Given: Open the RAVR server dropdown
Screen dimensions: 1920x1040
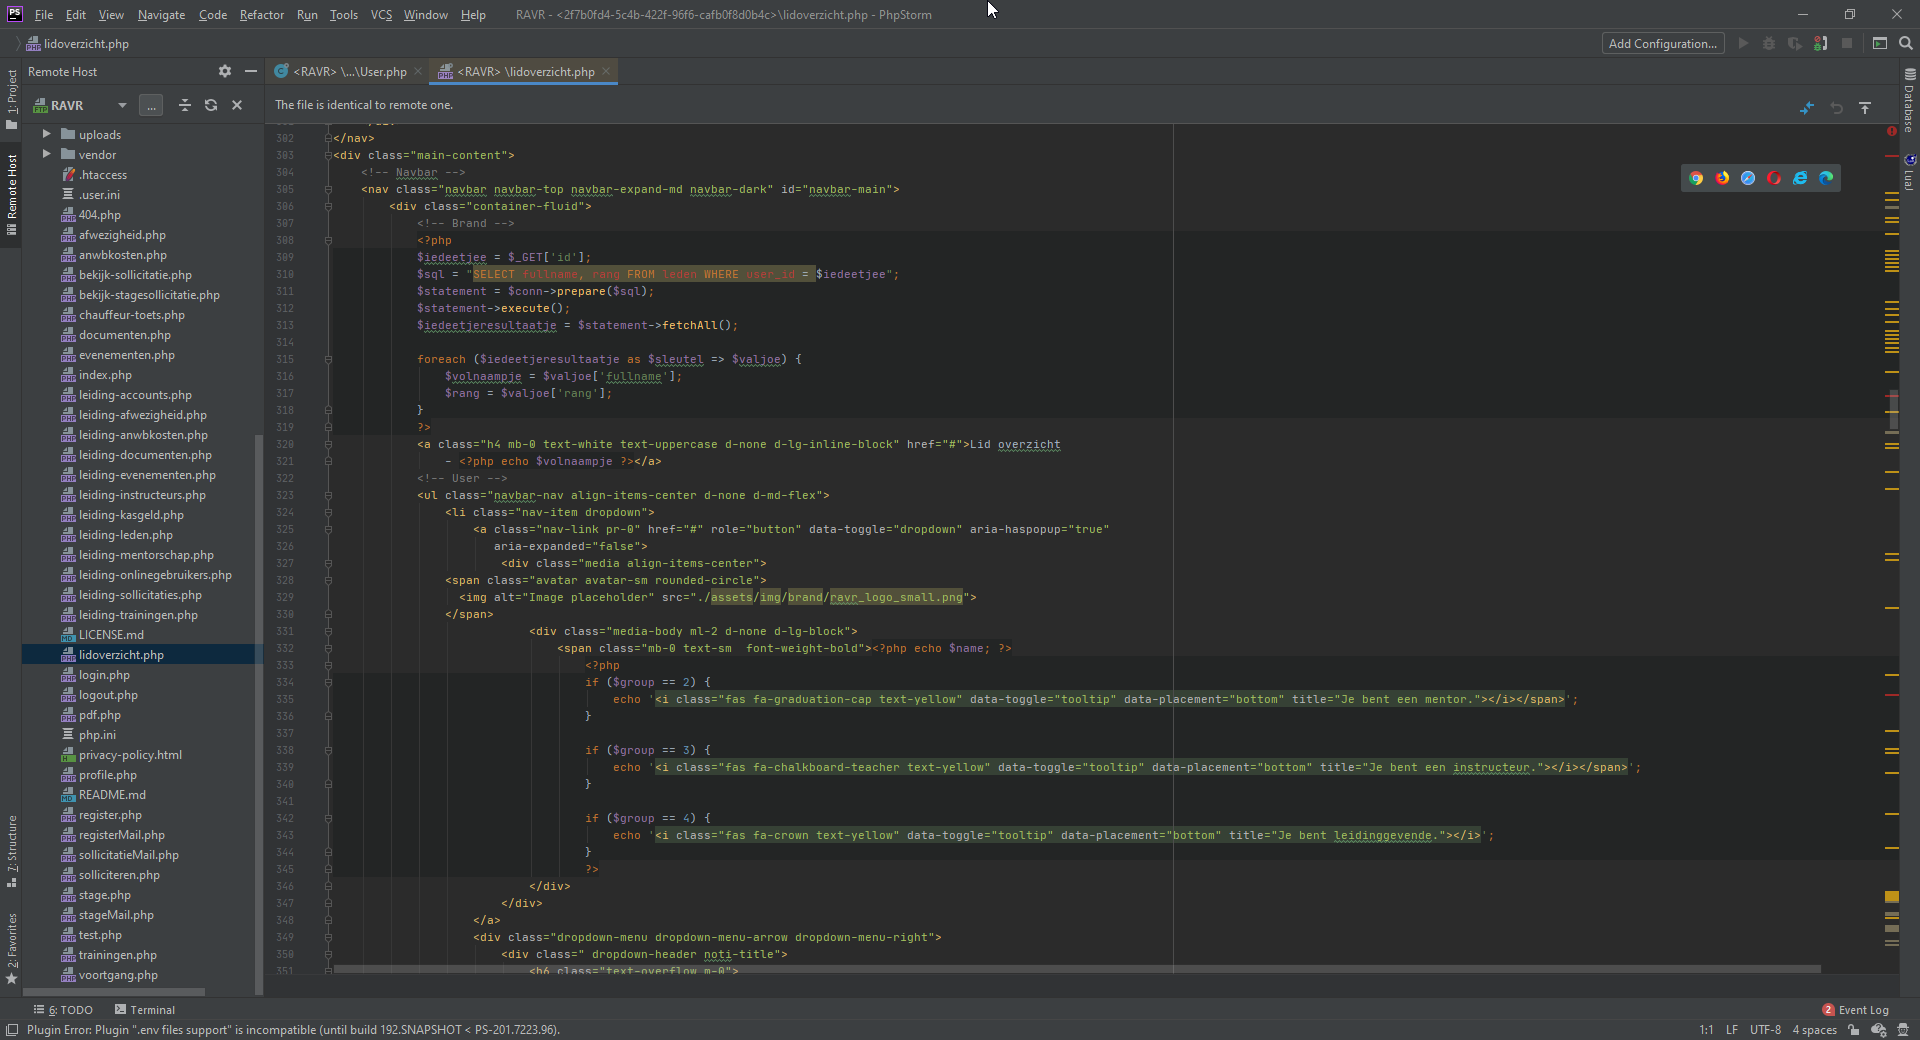Looking at the screenshot, I should pos(122,105).
